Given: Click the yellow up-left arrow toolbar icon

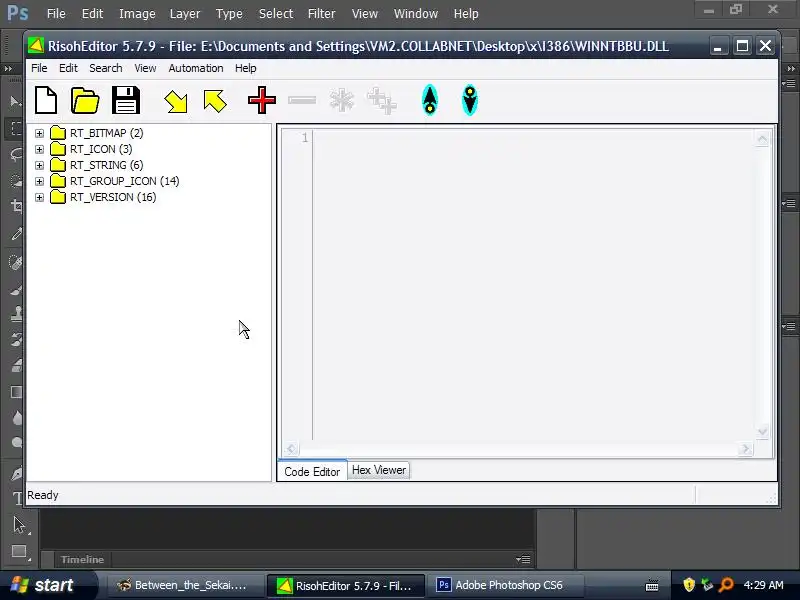Looking at the screenshot, I should pos(214,101).
